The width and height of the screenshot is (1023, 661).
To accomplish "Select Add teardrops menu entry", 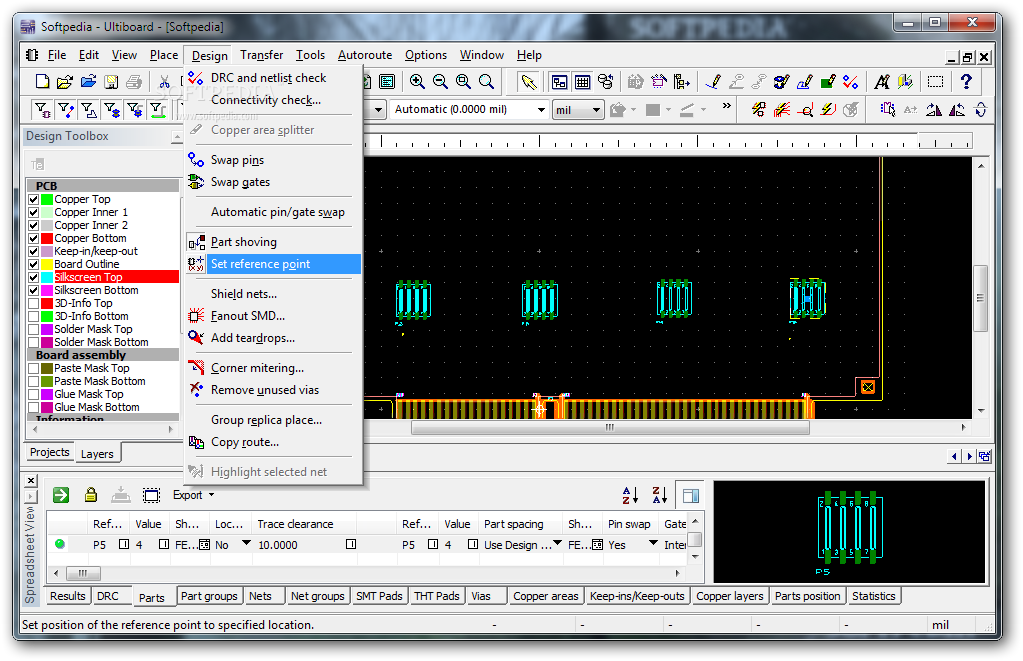I will pos(273,338).
